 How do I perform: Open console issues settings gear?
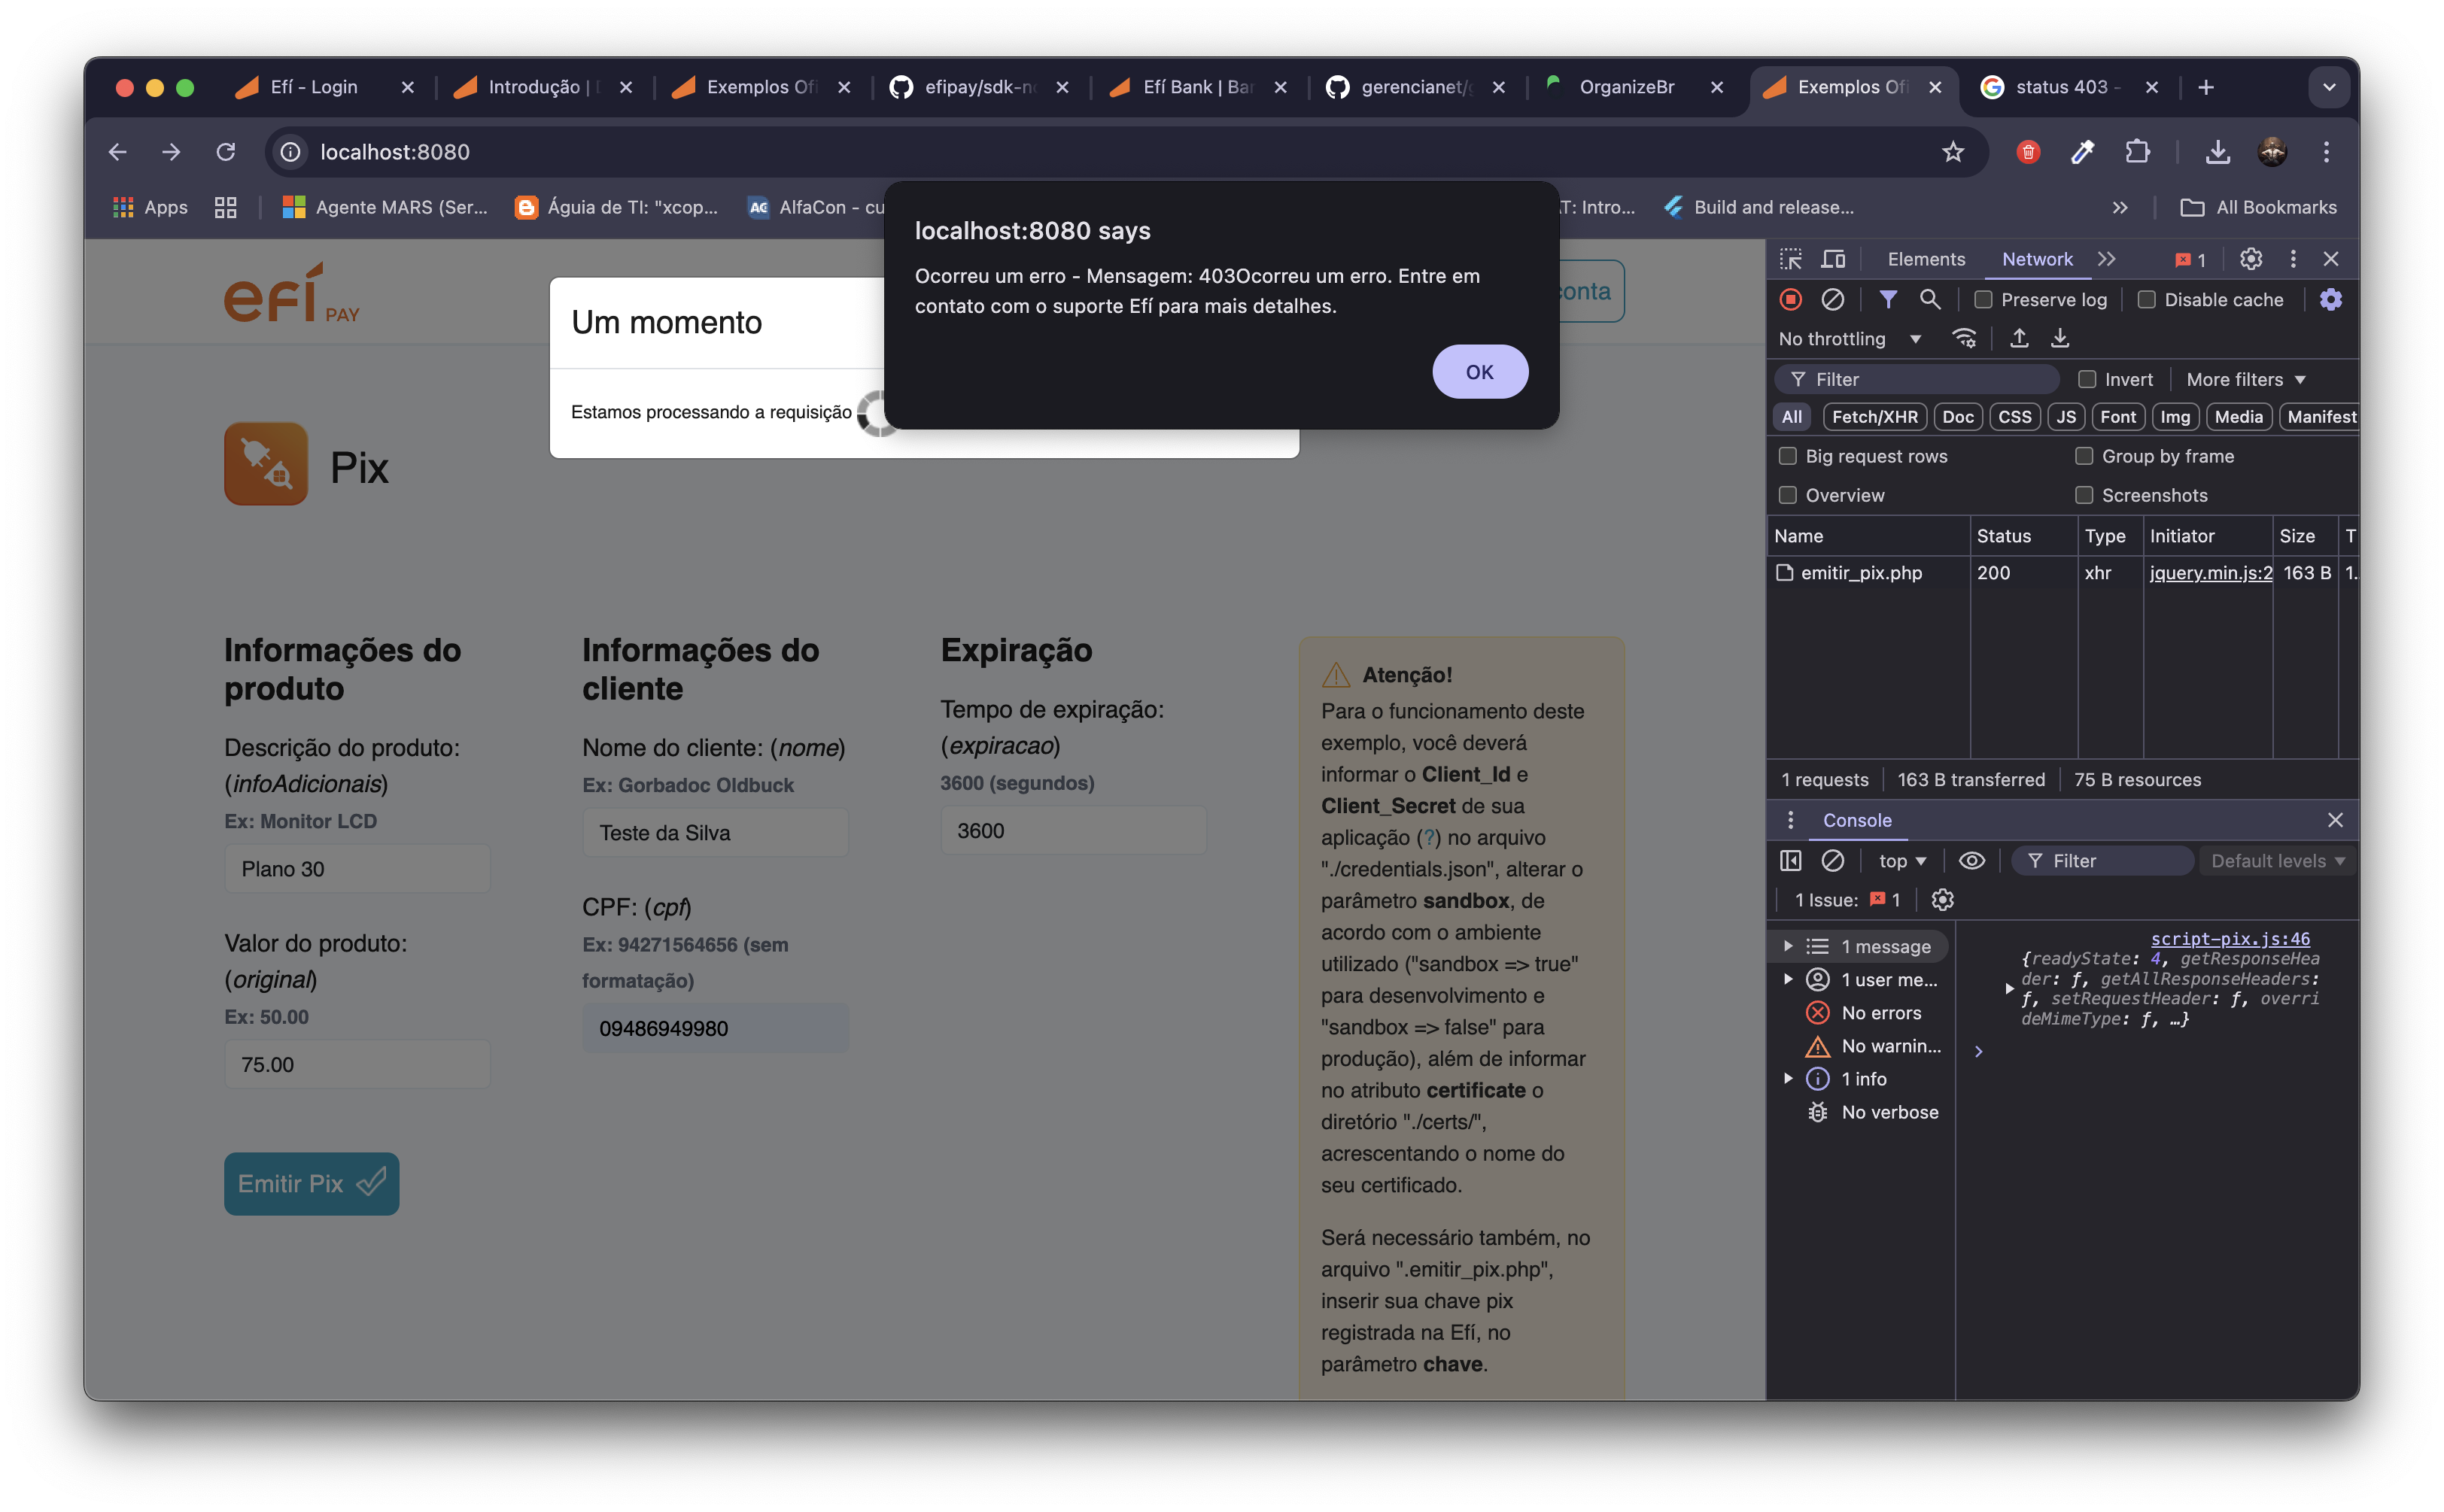pos(1943,900)
